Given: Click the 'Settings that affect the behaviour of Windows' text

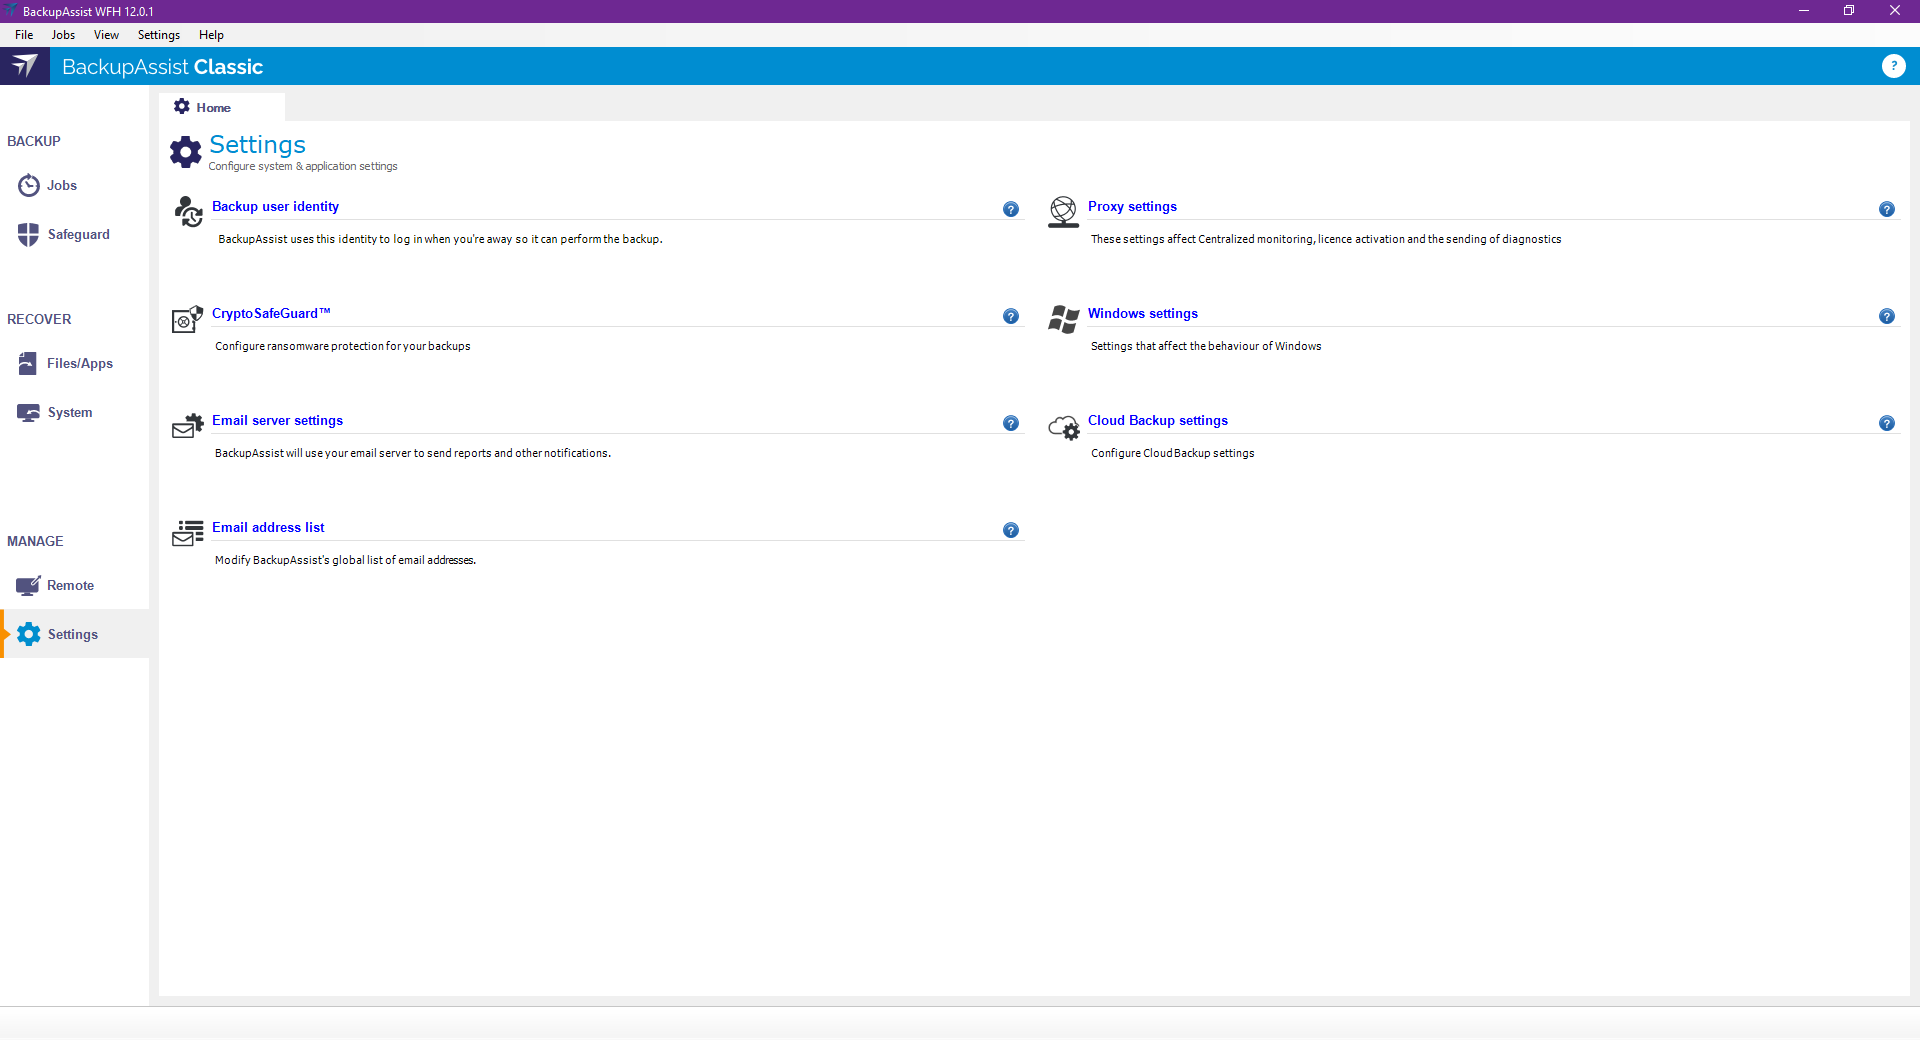Looking at the screenshot, I should 1206,346.
